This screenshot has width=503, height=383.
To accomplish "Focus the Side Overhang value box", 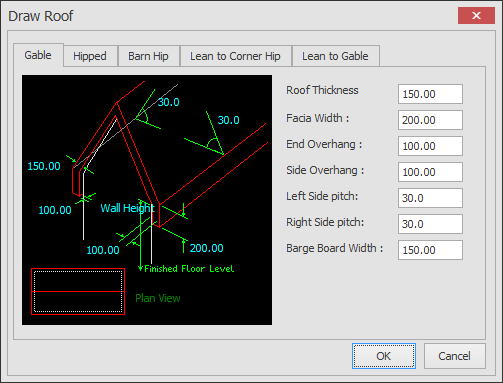I will (x=430, y=172).
